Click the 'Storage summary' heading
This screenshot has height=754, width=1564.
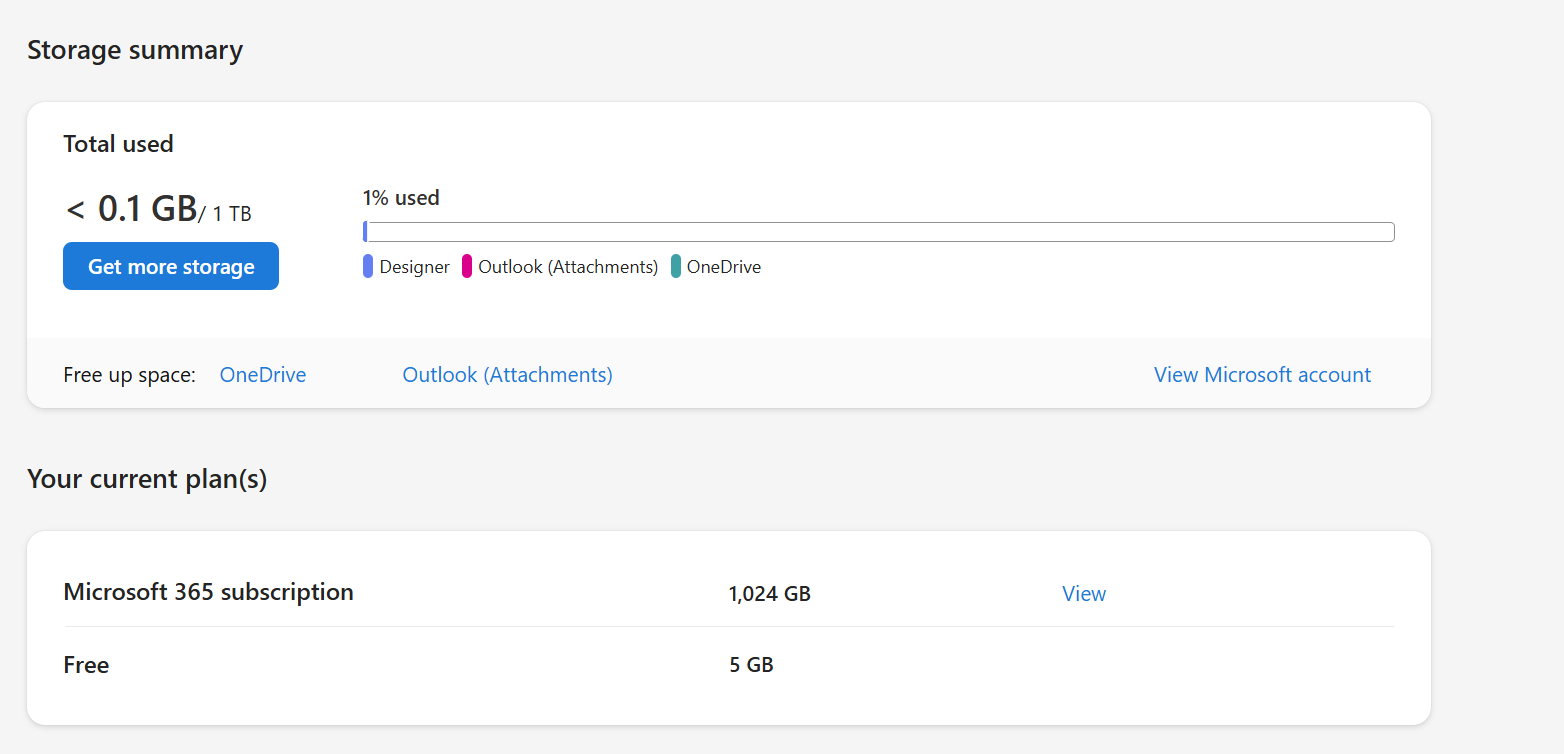(135, 50)
